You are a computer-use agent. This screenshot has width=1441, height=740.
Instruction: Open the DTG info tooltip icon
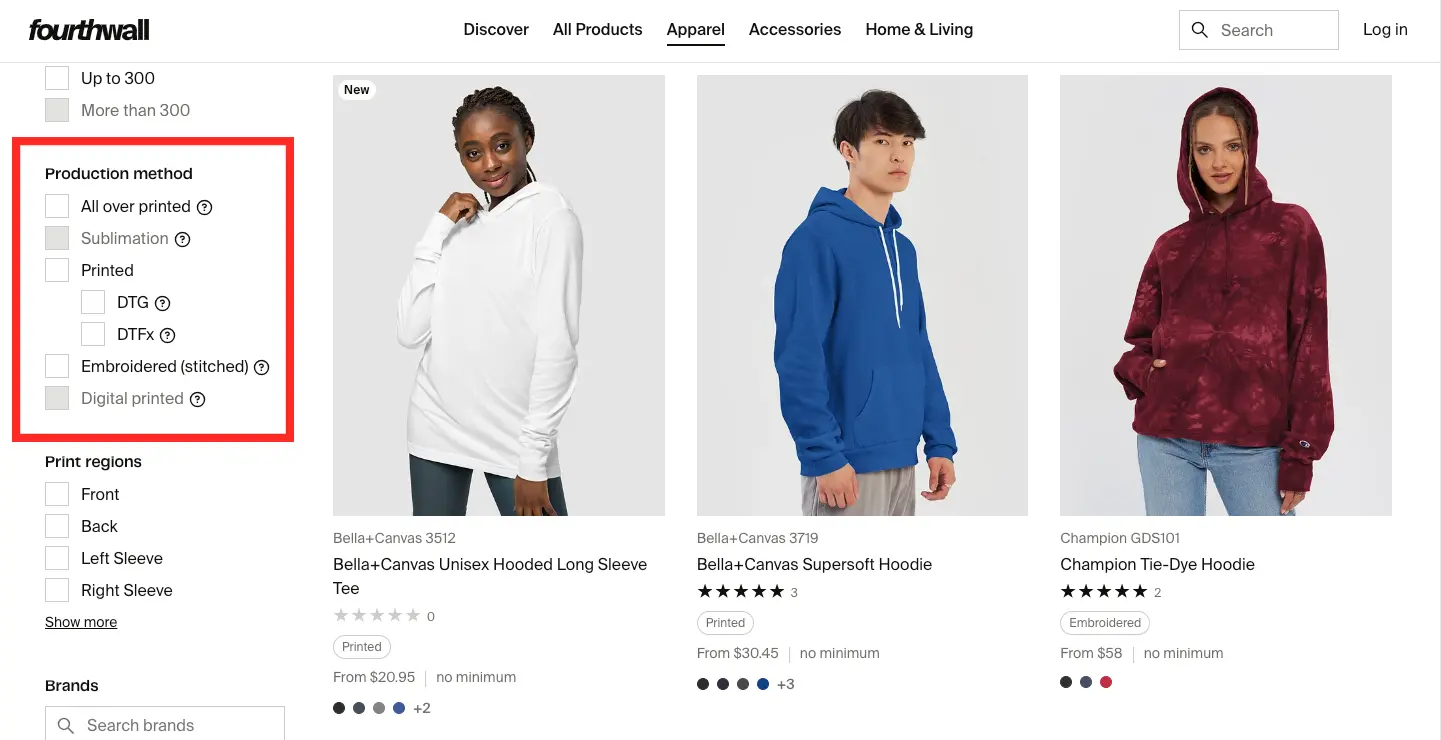162,303
